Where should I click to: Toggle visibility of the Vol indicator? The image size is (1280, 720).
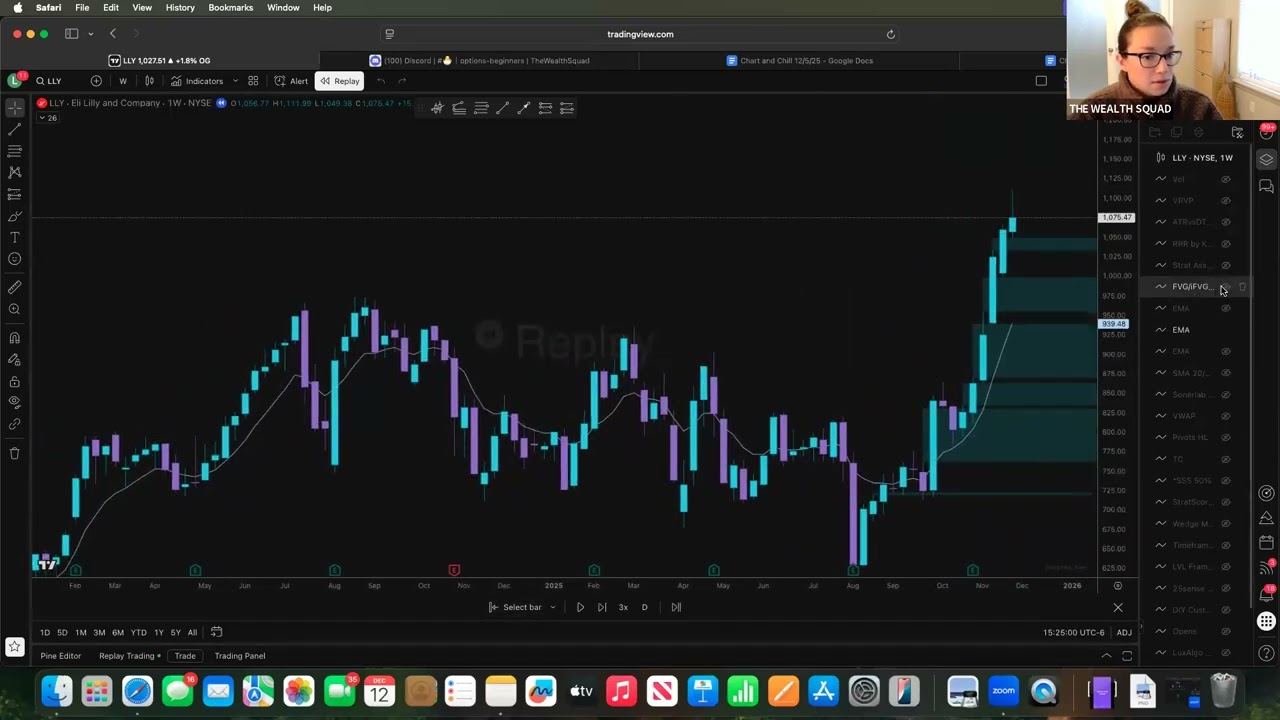(1226, 179)
